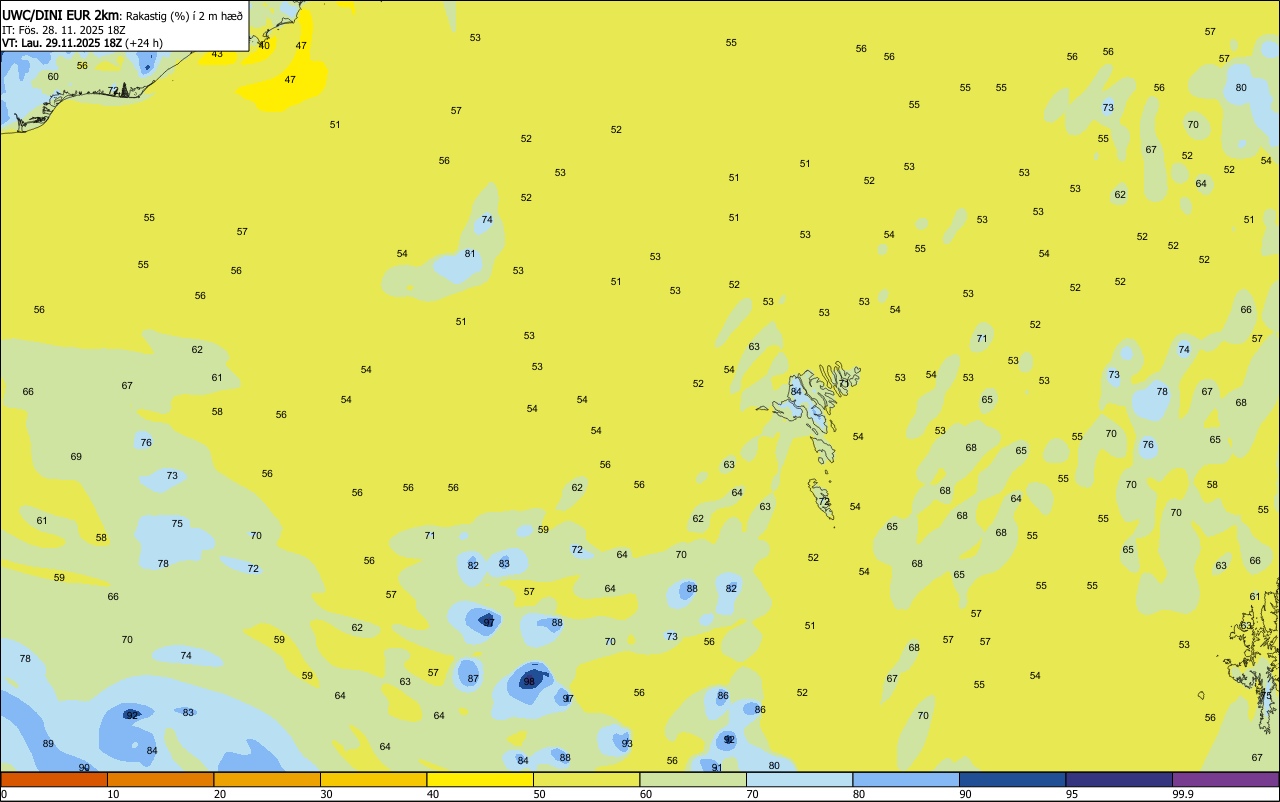Click the humidity value 69 on the map
1280x802 pixels.
point(76,456)
